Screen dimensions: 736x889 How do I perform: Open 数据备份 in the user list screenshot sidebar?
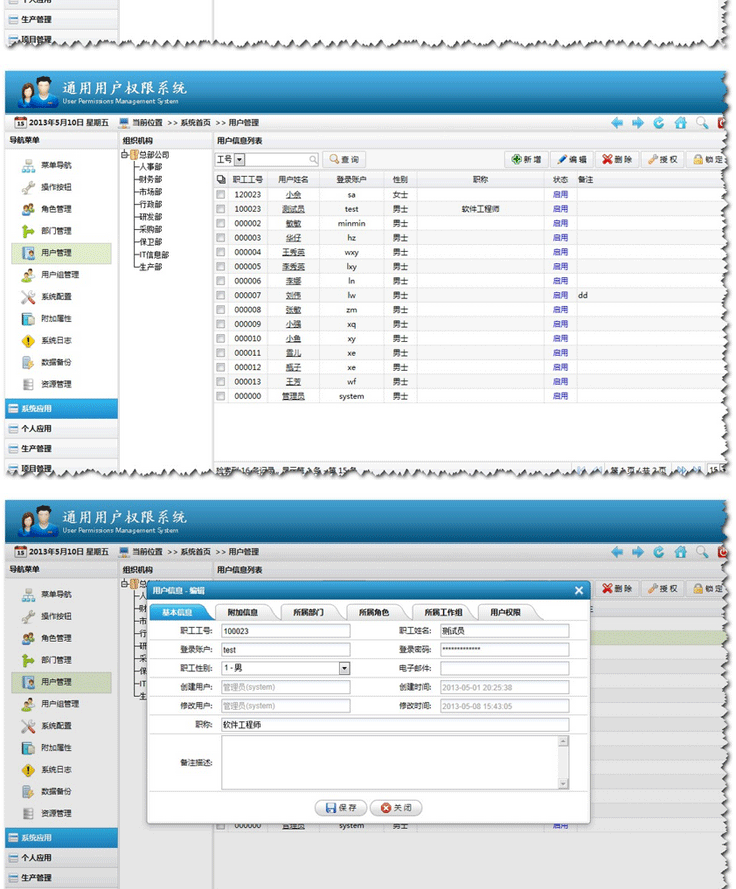pos(47,362)
